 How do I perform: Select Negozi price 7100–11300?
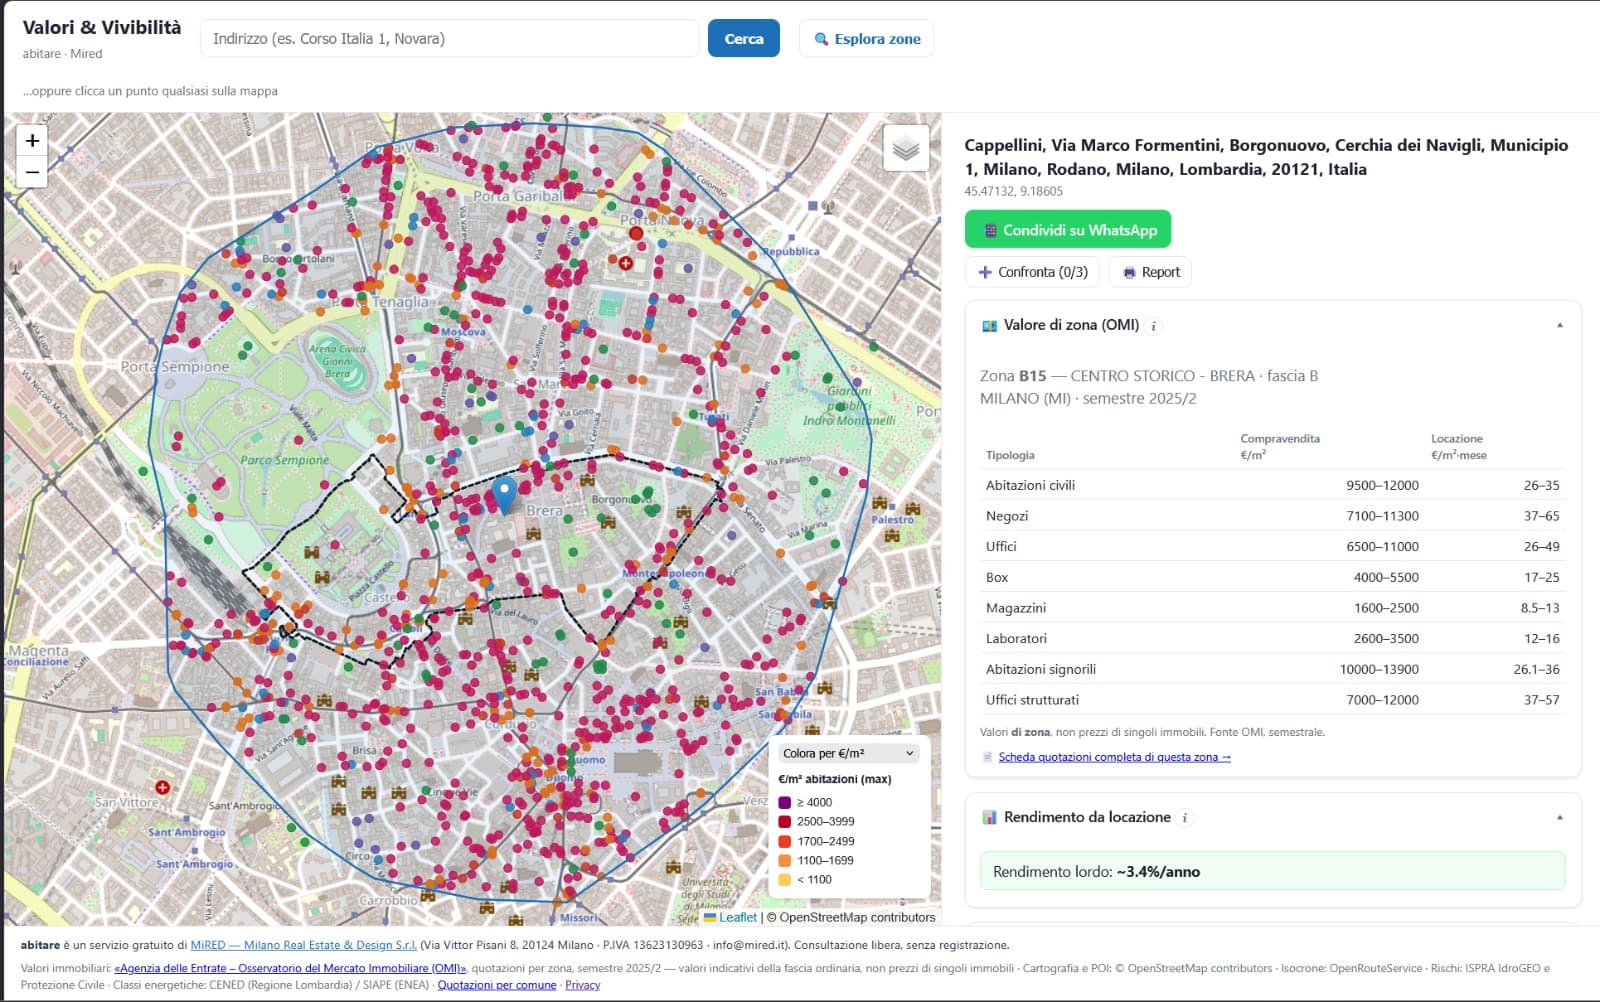click(x=1382, y=516)
